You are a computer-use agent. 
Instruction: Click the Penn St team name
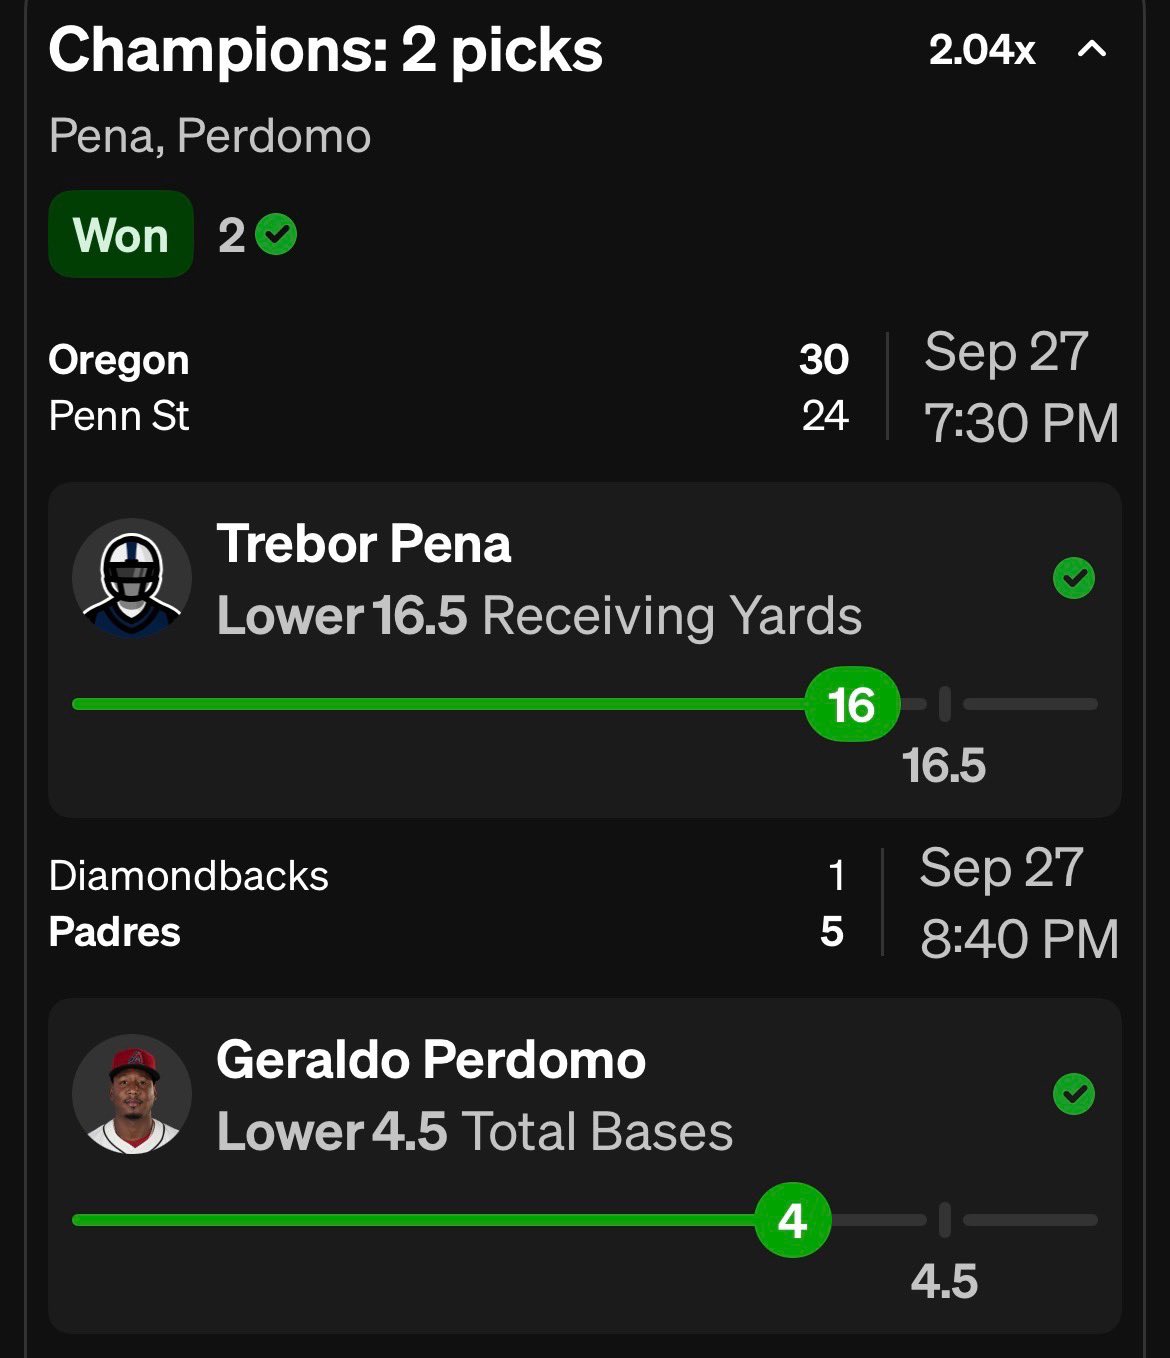pos(119,416)
